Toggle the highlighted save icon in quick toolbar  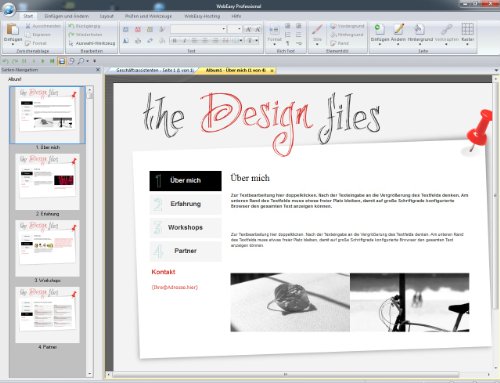62,61
